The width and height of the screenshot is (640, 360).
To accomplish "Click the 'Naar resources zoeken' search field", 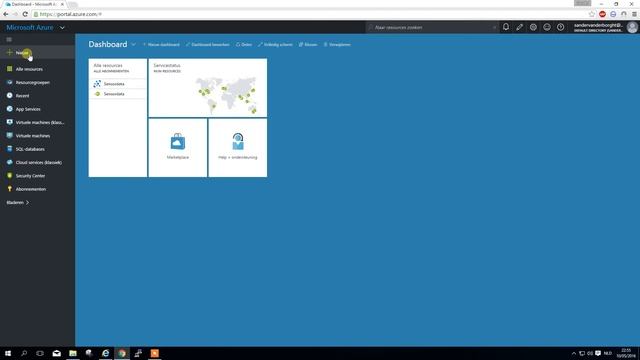I will pyautogui.click(x=431, y=27).
